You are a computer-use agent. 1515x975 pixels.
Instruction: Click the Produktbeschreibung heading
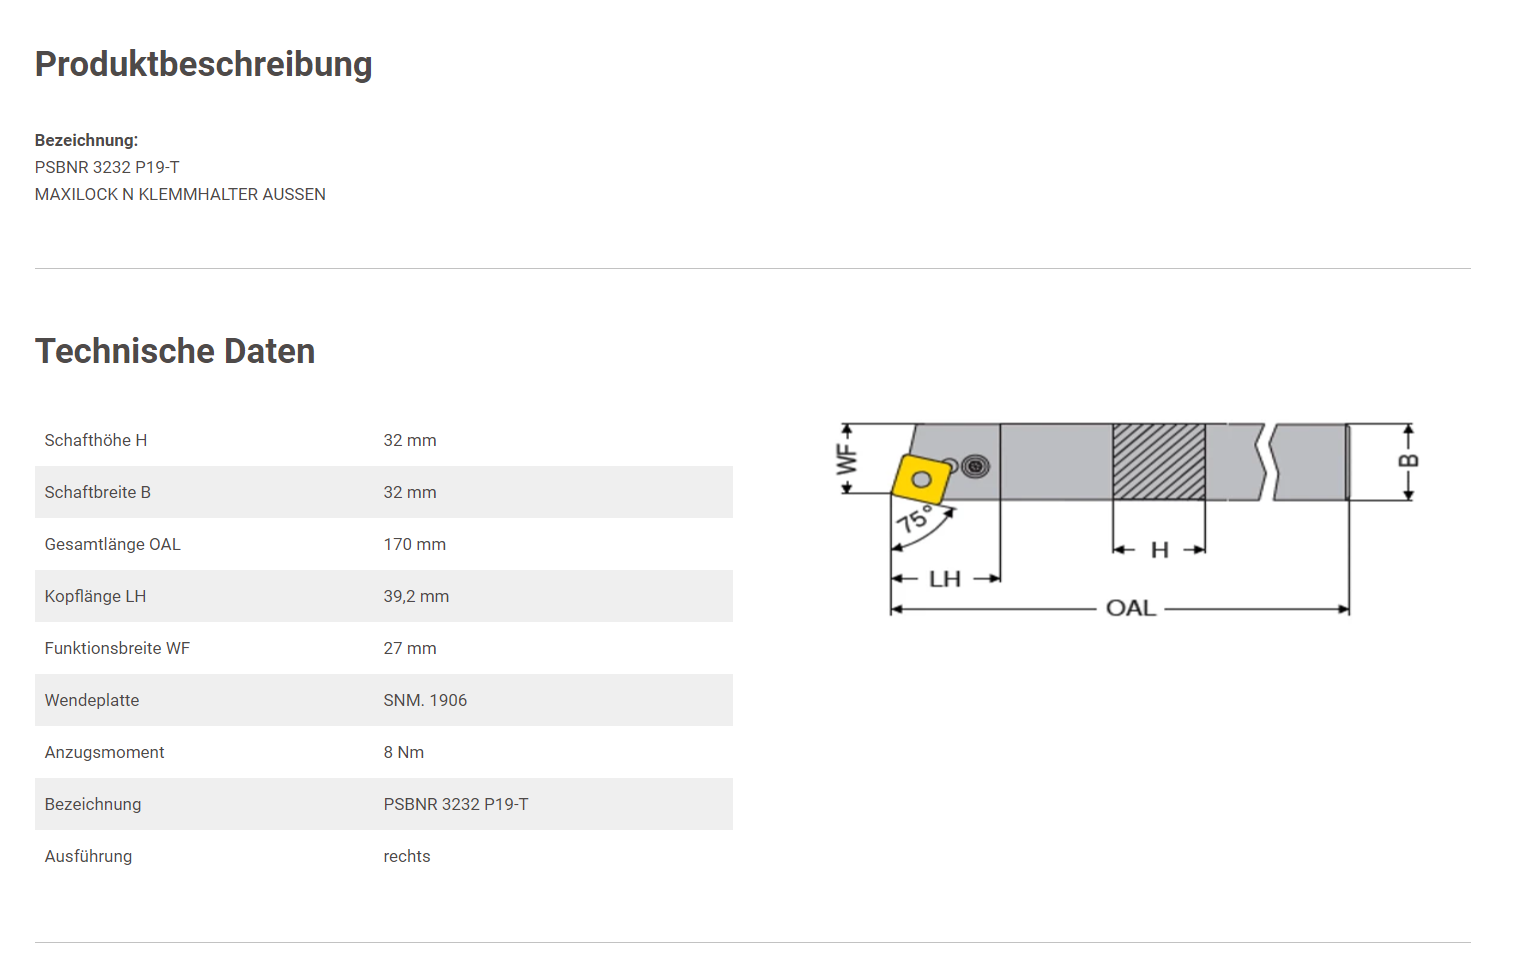(204, 64)
